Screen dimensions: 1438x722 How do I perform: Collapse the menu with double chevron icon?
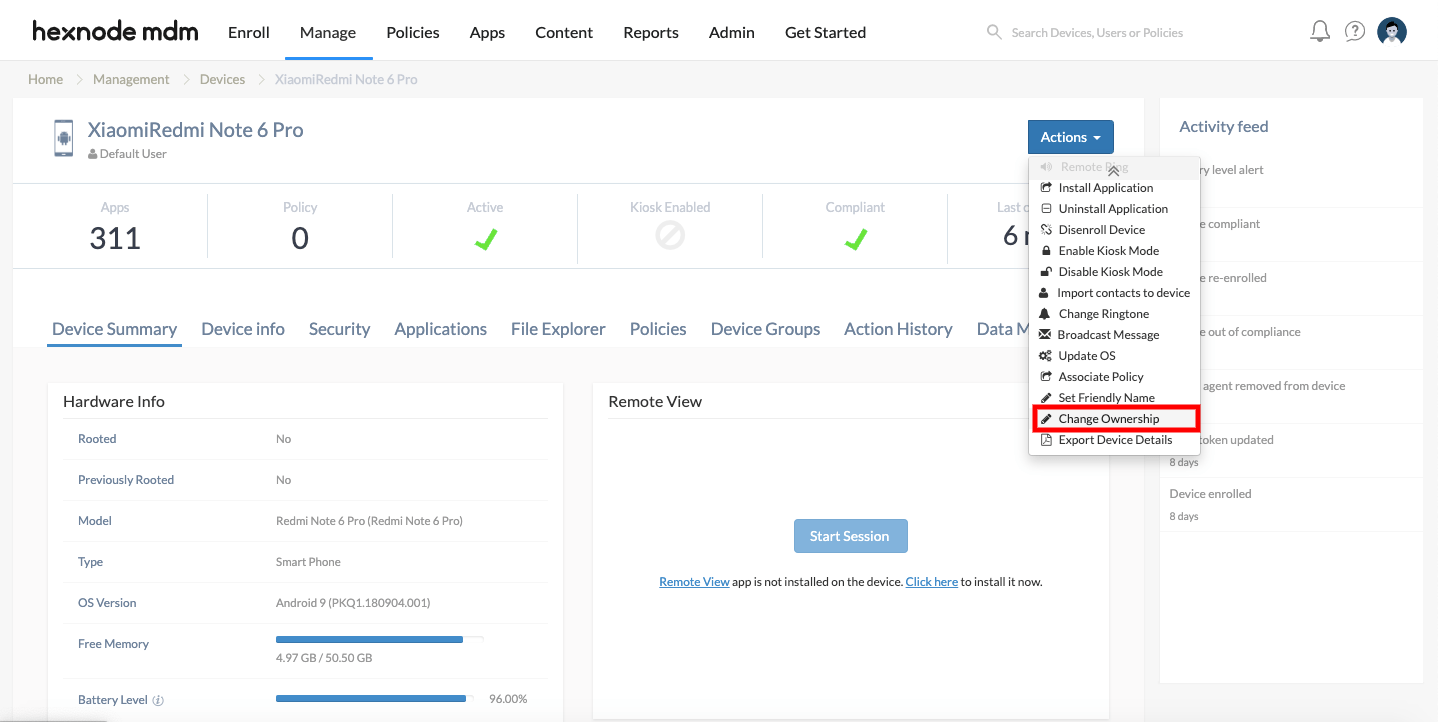click(1113, 171)
